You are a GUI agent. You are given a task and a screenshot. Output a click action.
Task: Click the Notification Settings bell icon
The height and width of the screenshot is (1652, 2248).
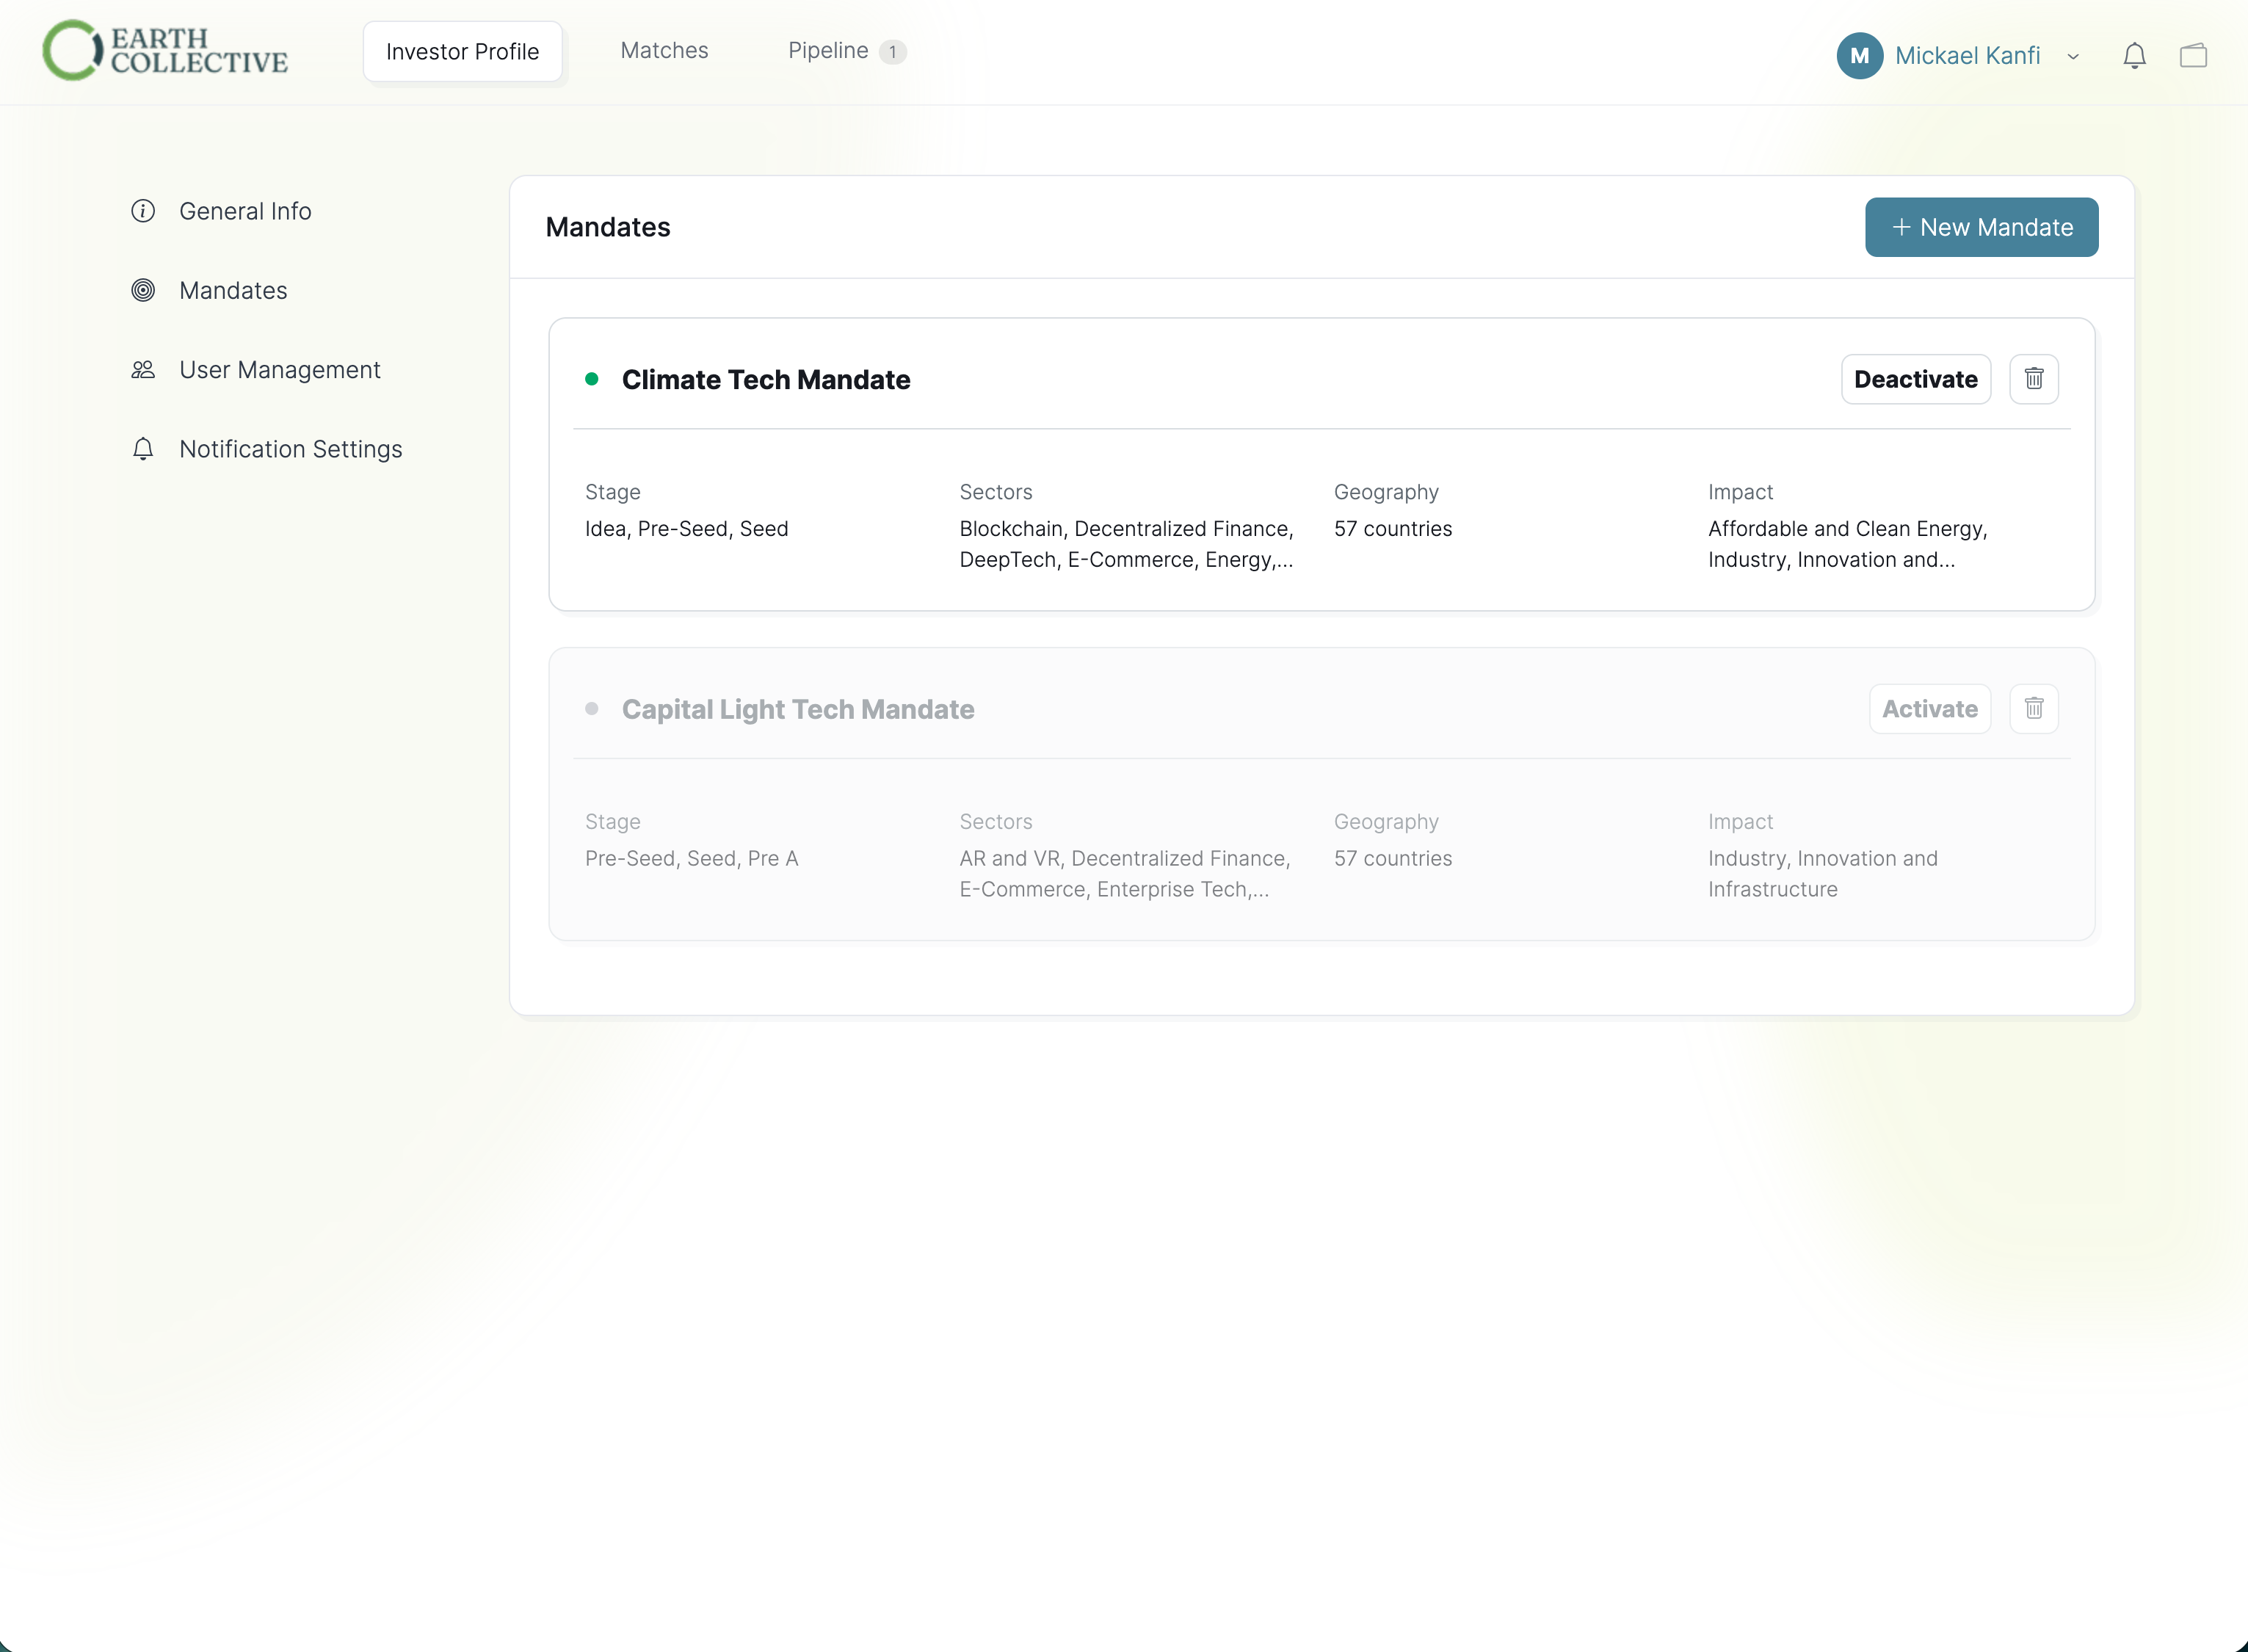[142, 449]
